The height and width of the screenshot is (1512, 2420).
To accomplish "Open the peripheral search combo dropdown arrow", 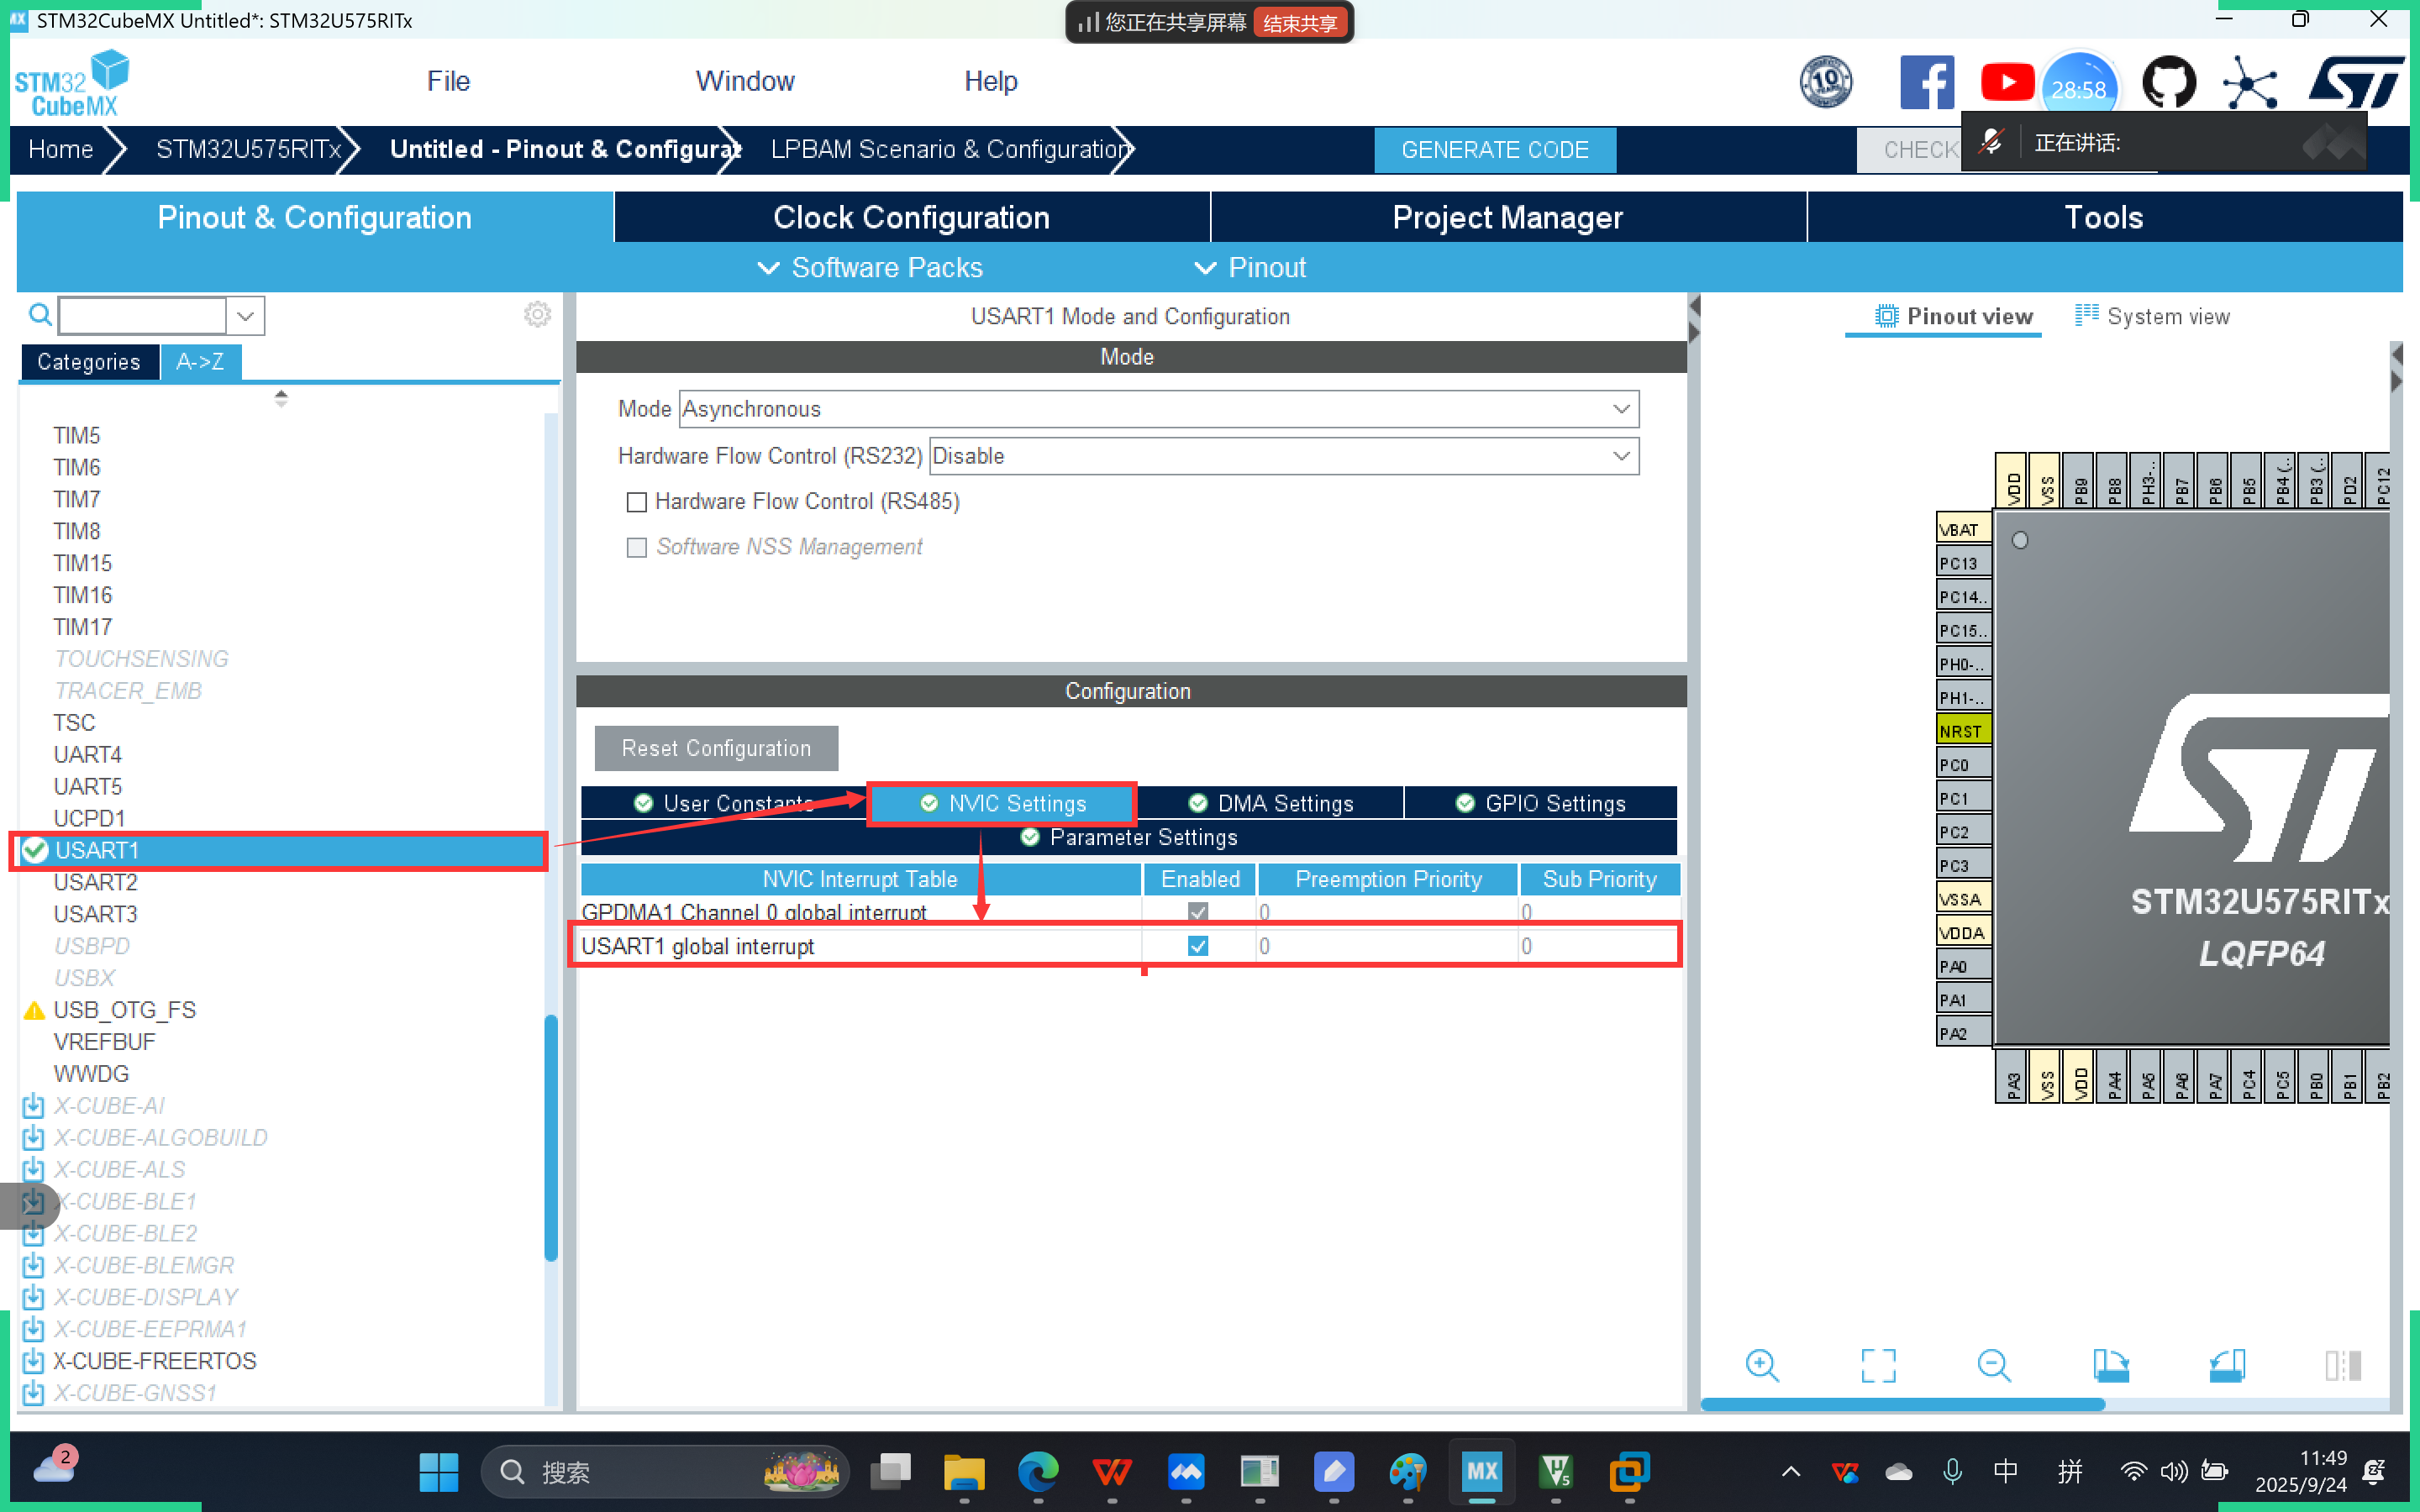I will [x=245, y=316].
